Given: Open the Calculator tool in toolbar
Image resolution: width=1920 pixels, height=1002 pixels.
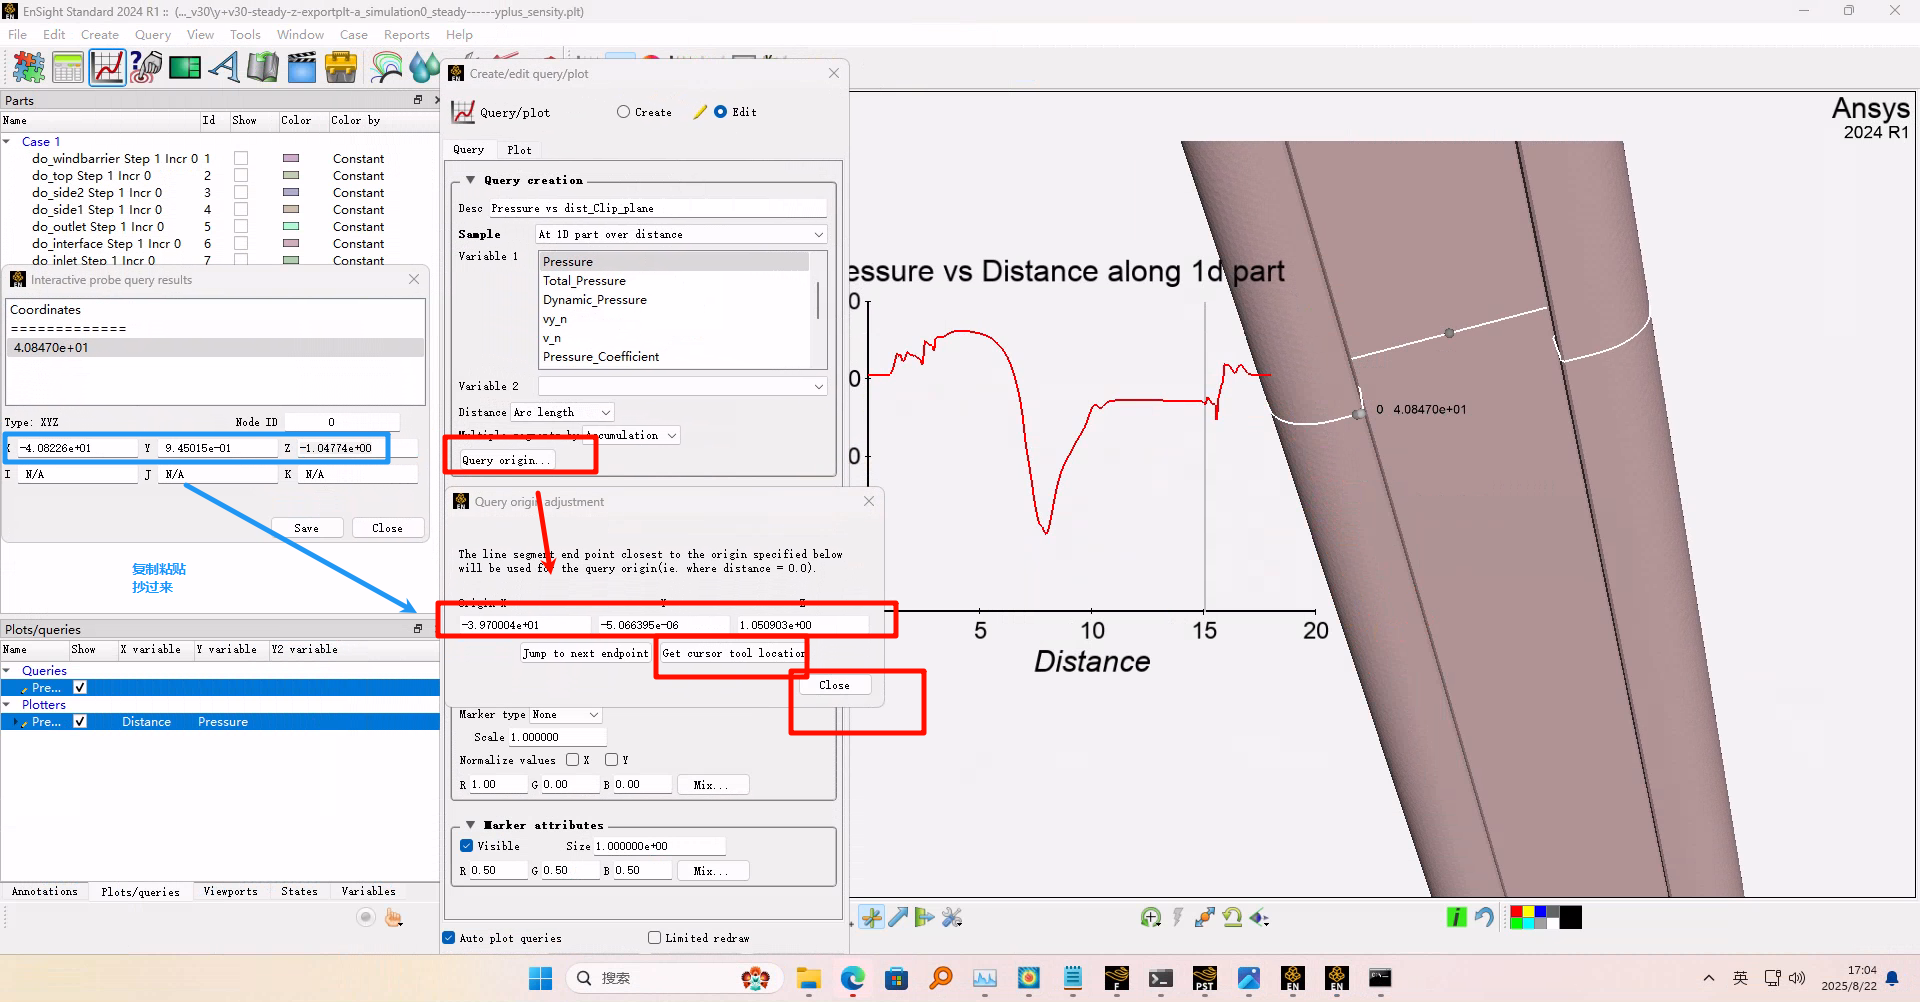Looking at the screenshot, I should [68, 68].
